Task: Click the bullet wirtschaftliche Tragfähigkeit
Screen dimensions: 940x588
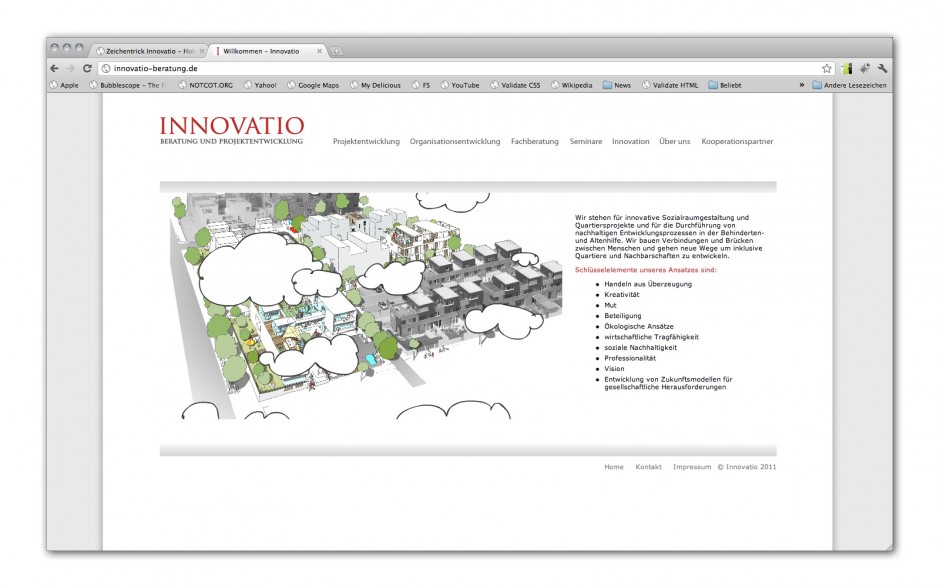Action: (x=652, y=337)
